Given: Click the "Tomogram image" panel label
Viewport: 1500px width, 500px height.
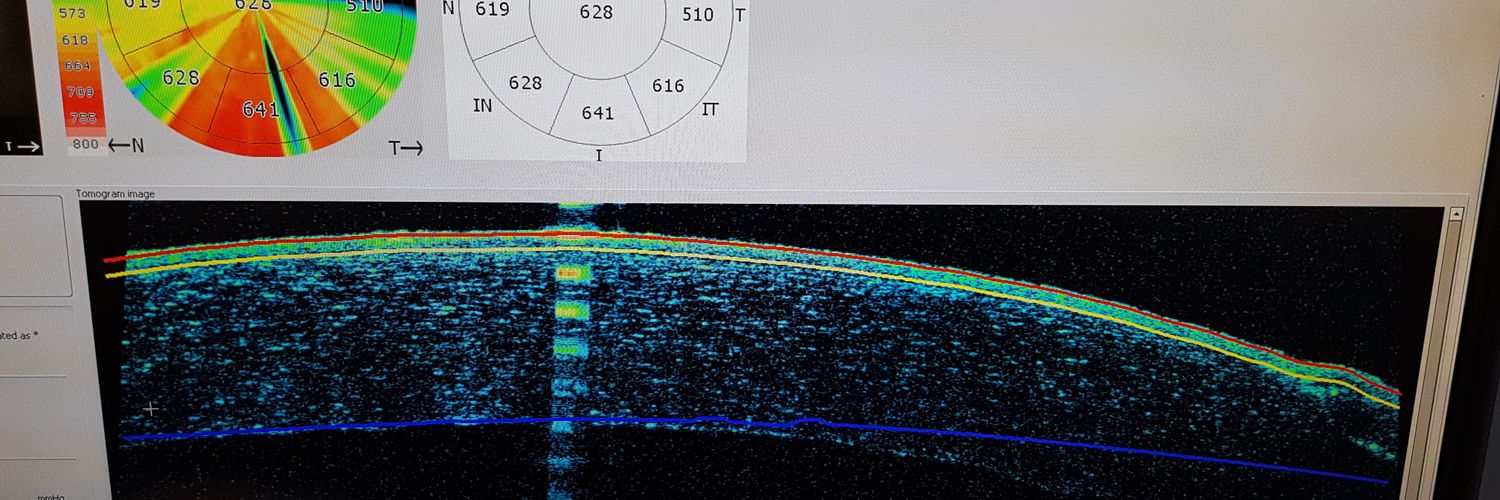Looking at the screenshot, I should 116,194.
